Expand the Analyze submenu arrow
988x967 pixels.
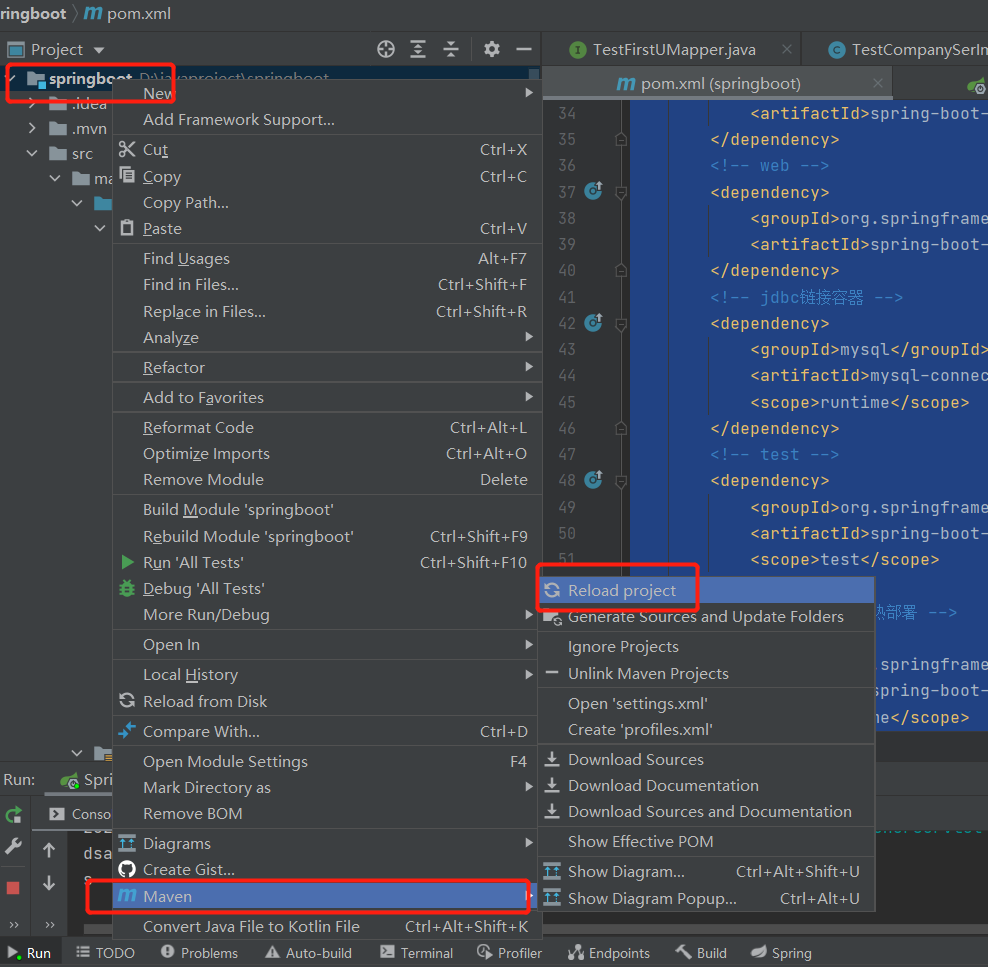pyautogui.click(x=529, y=337)
